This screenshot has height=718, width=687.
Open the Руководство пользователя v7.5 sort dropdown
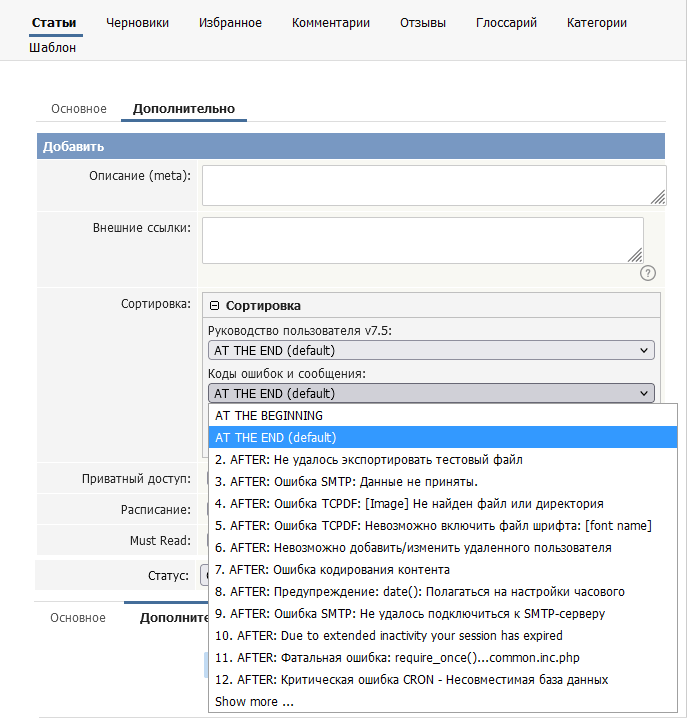(431, 351)
